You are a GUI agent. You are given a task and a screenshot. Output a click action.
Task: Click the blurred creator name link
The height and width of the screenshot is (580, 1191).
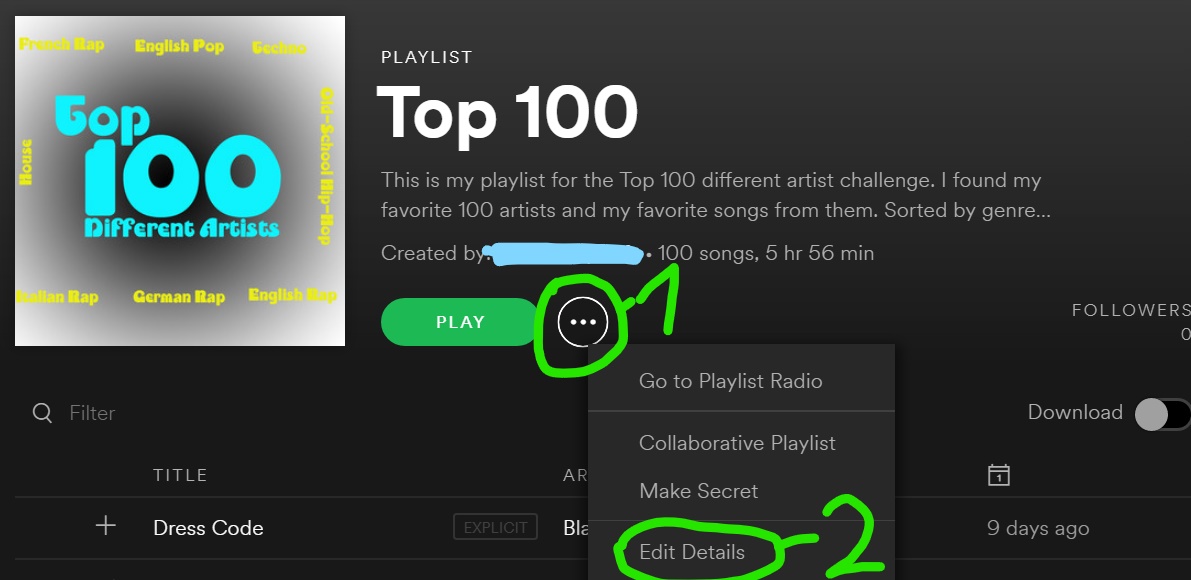567,253
